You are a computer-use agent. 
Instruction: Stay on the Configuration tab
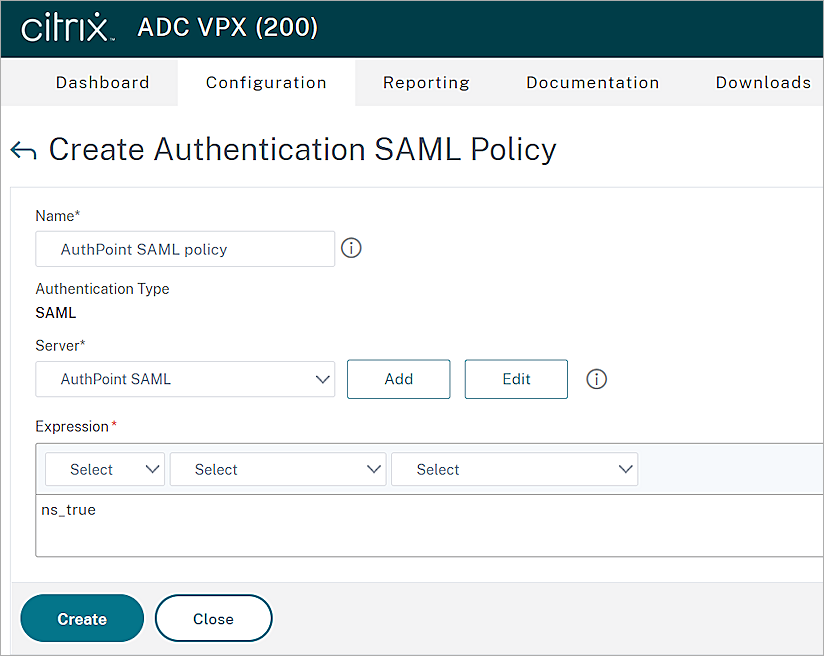click(266, 82)
